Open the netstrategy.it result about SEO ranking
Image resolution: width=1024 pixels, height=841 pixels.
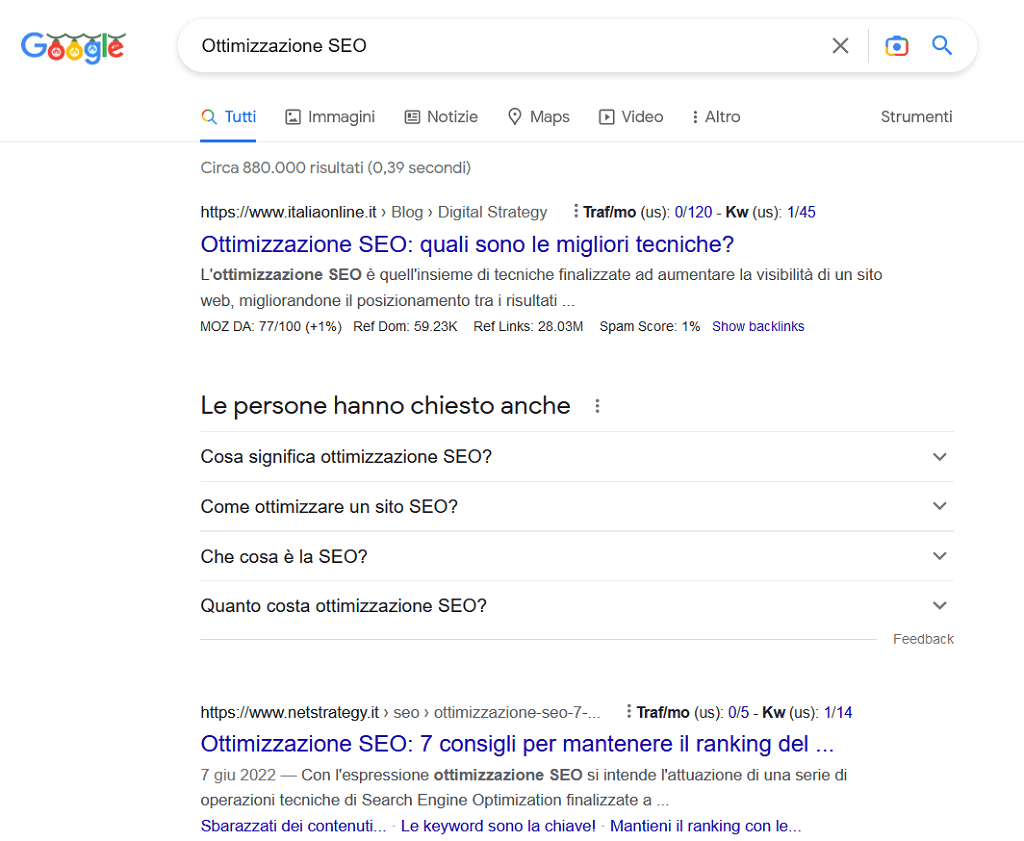pyautogui.click(x=518, y=744)
